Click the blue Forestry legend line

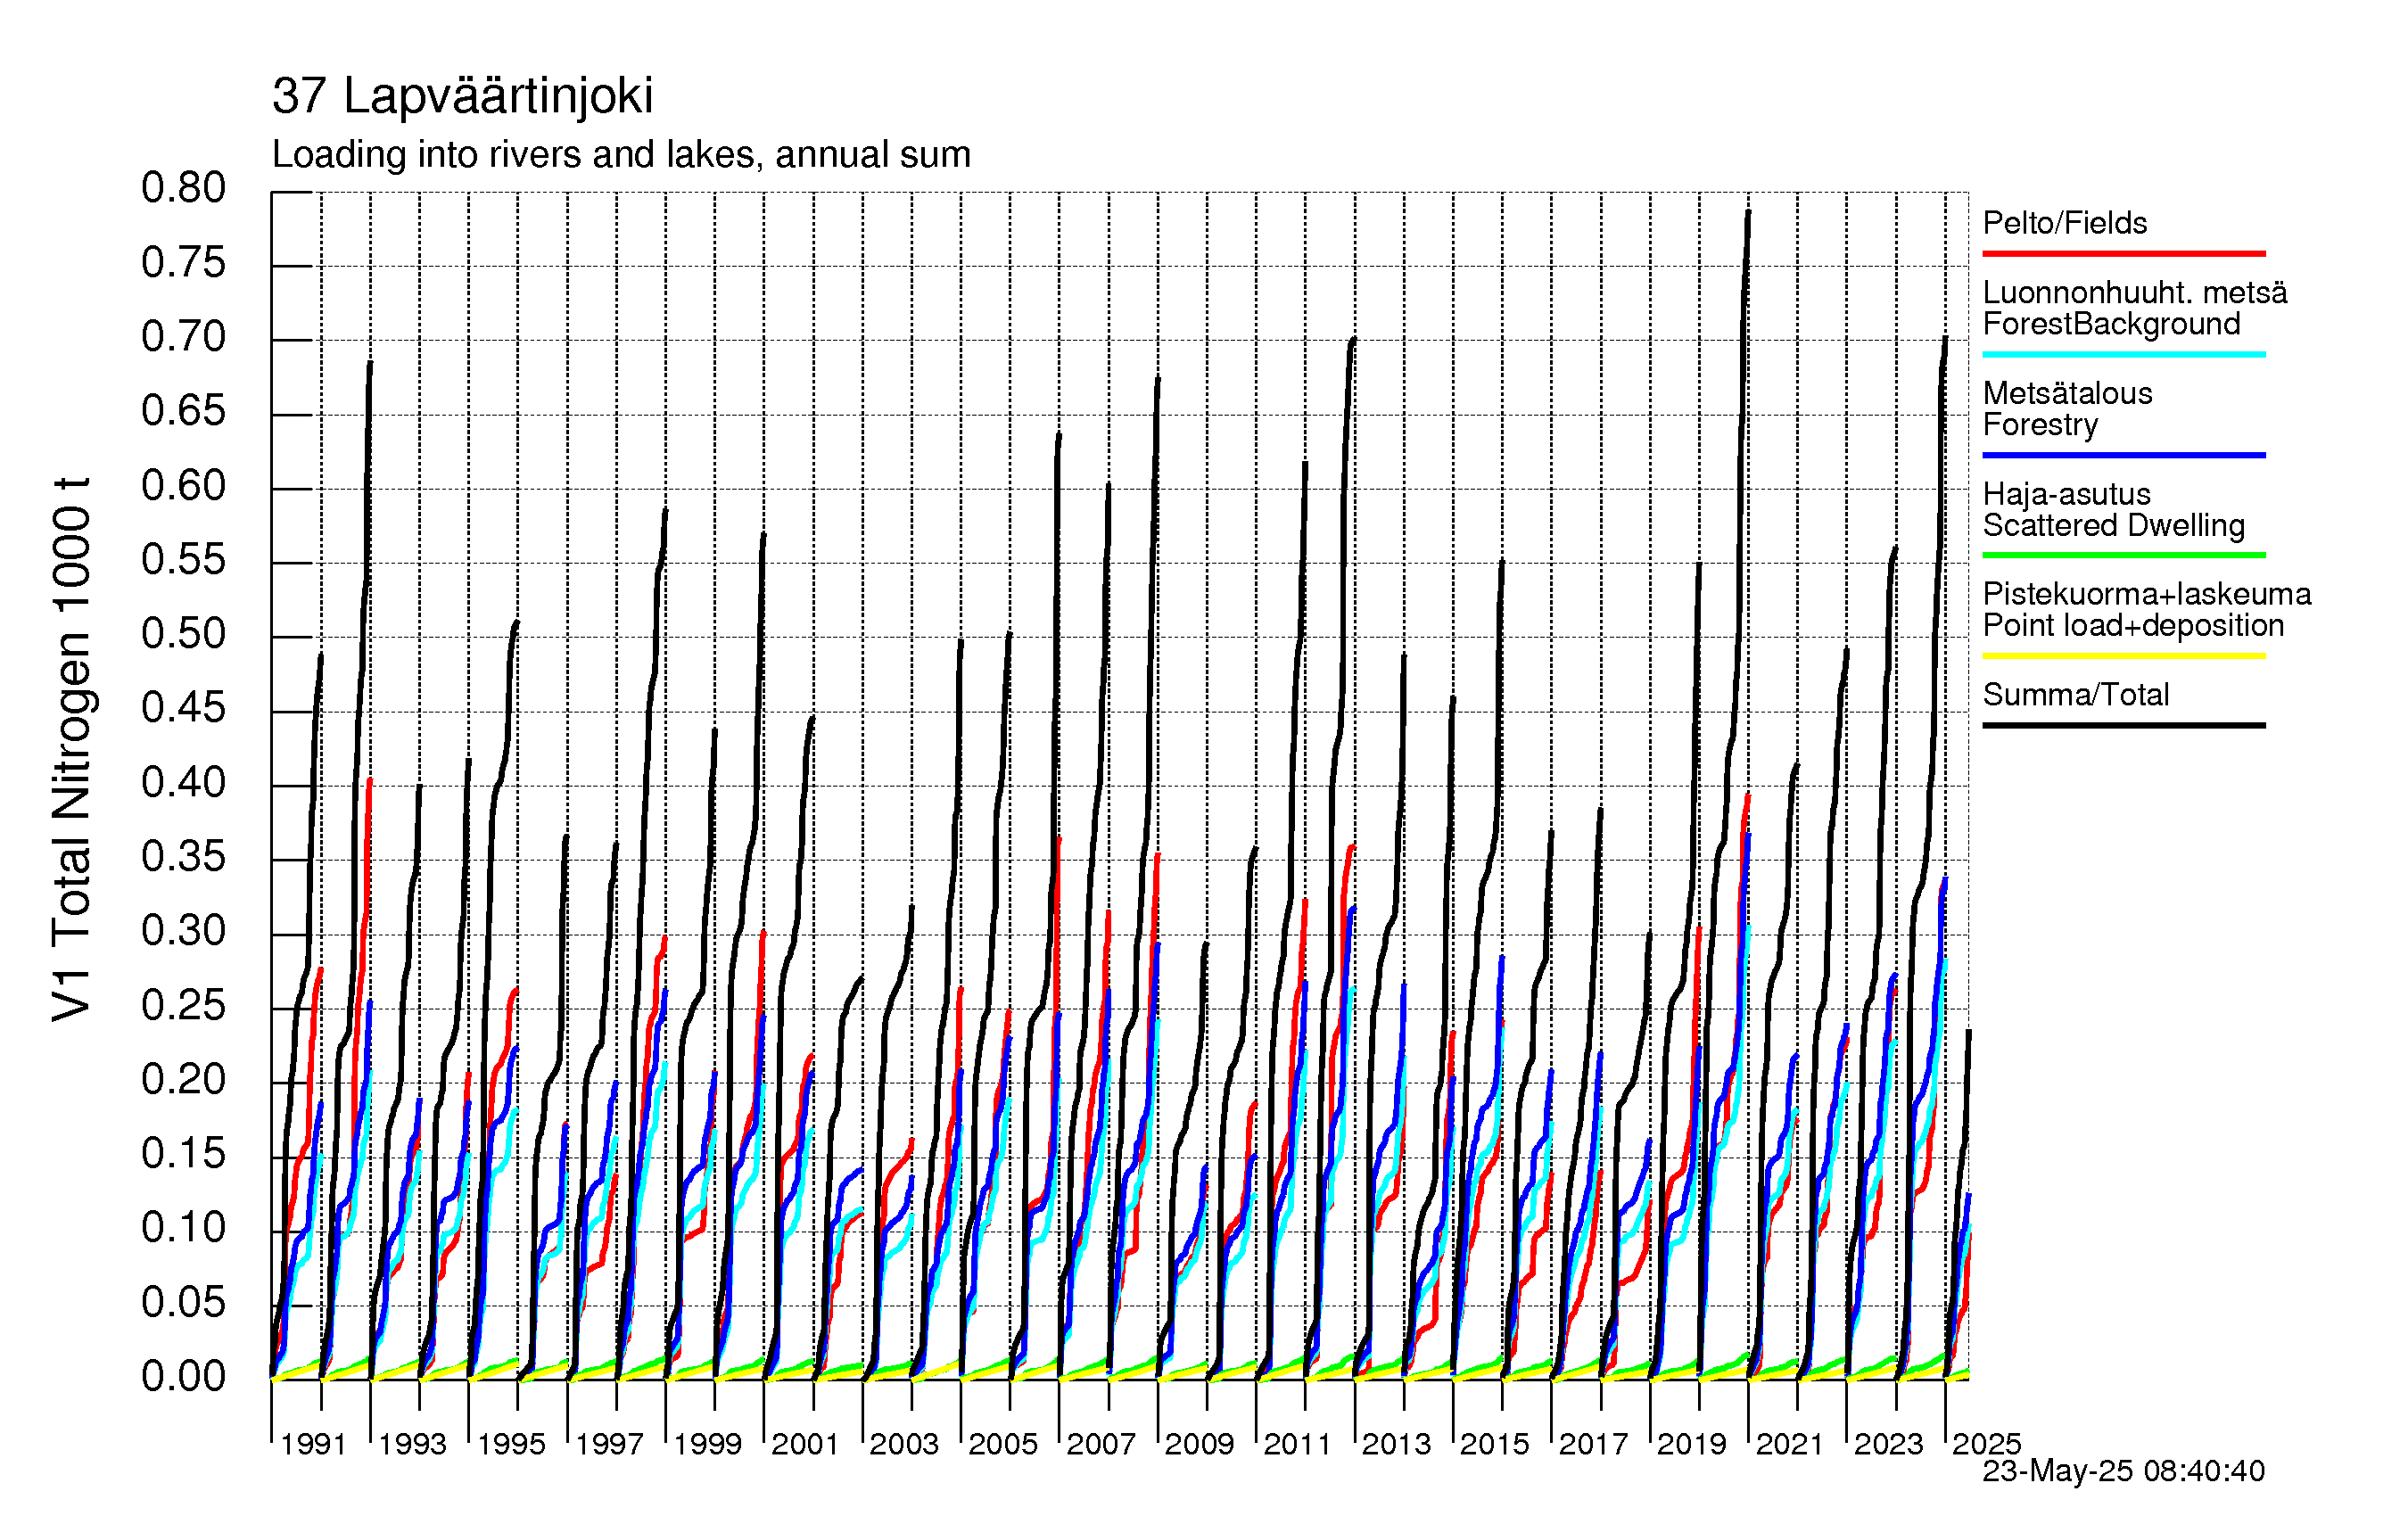click(x=2124, y=455)
